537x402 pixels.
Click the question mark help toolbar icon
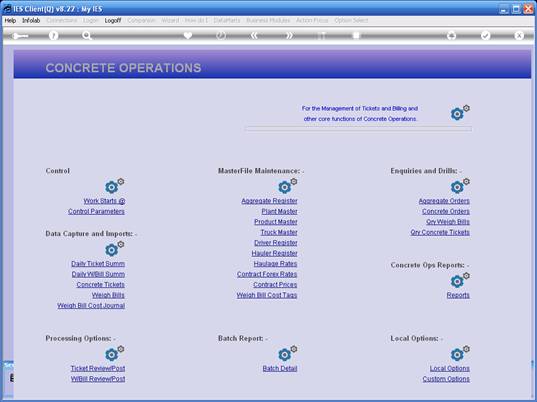click(x=53, y=36)
